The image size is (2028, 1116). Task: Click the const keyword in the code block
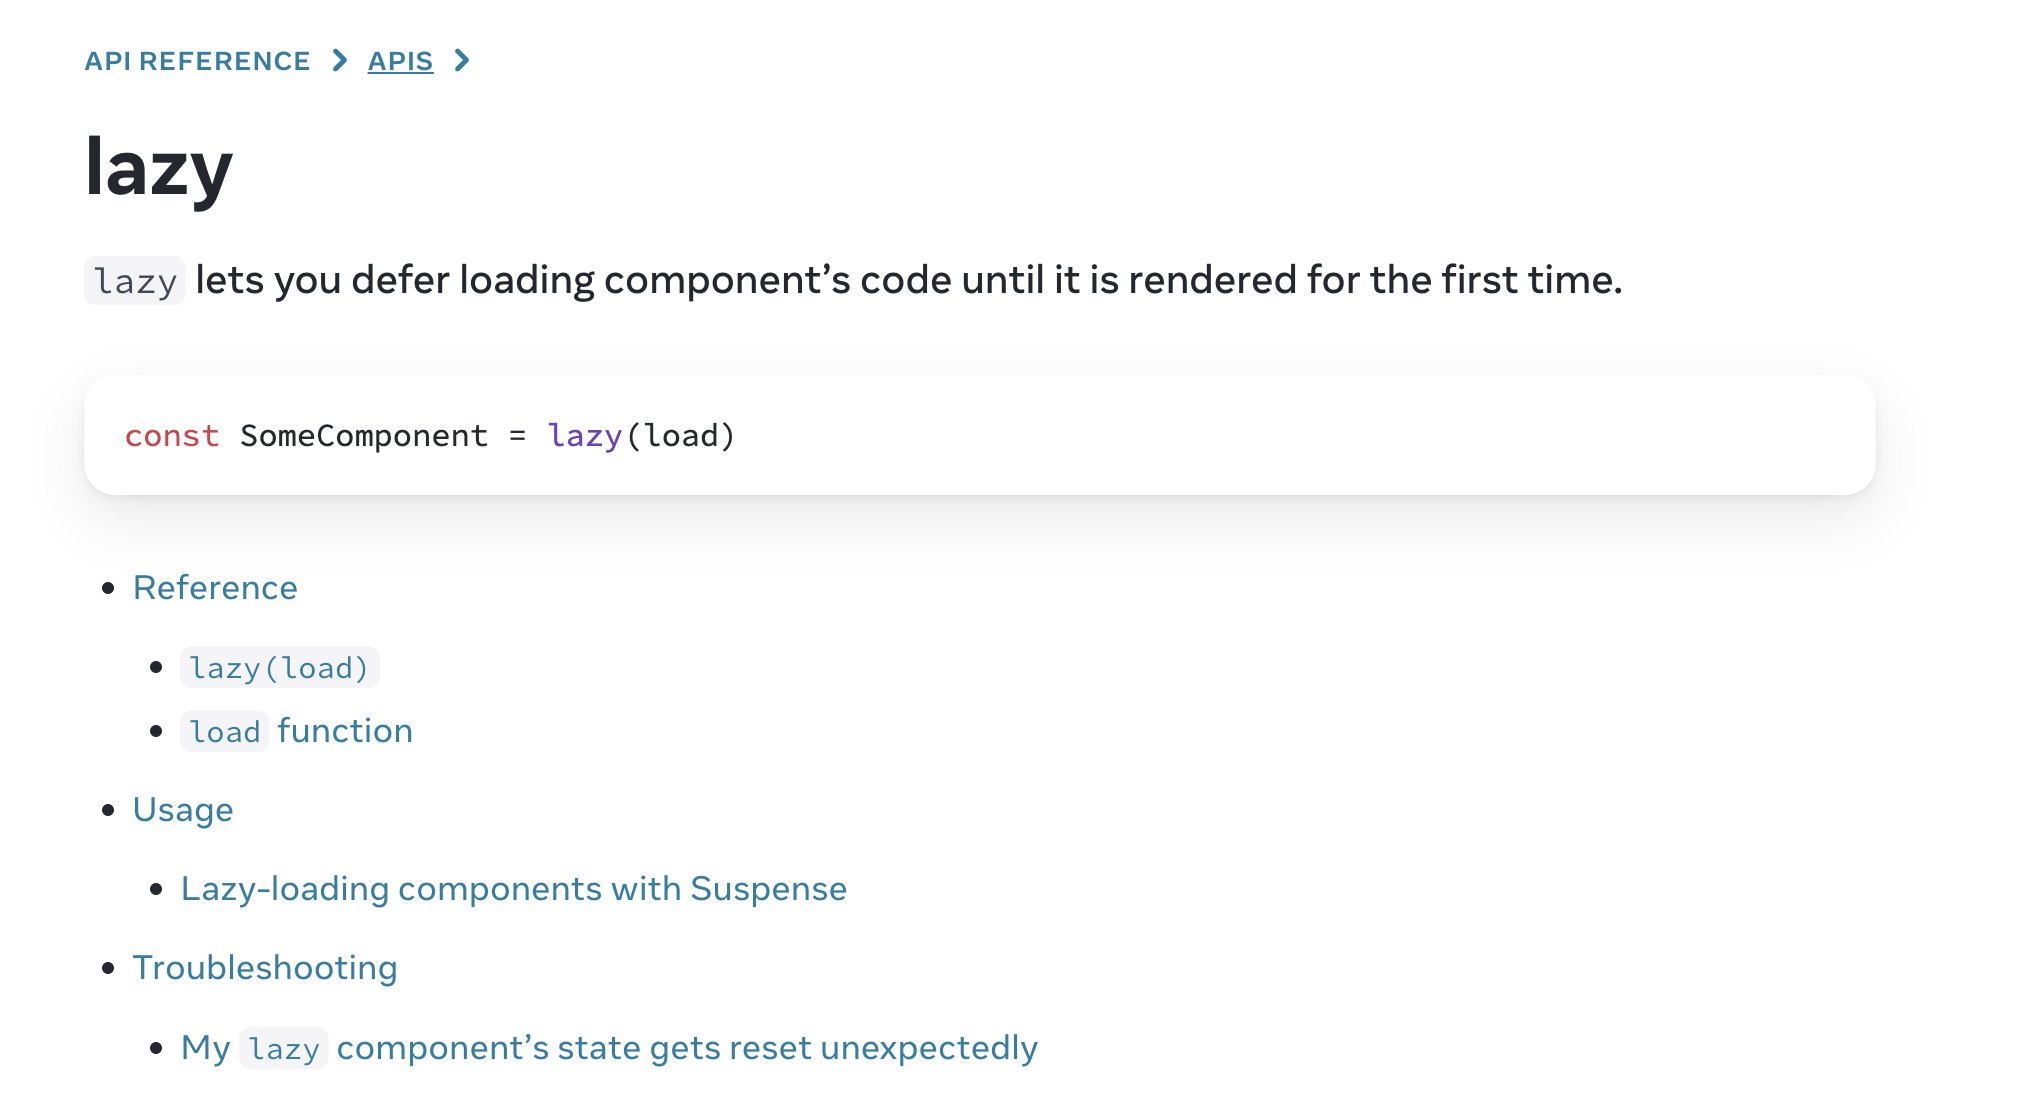(172, 436)
